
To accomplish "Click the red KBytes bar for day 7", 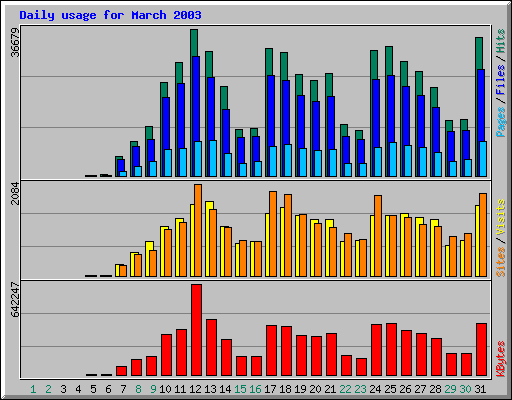I will (122, 371).
